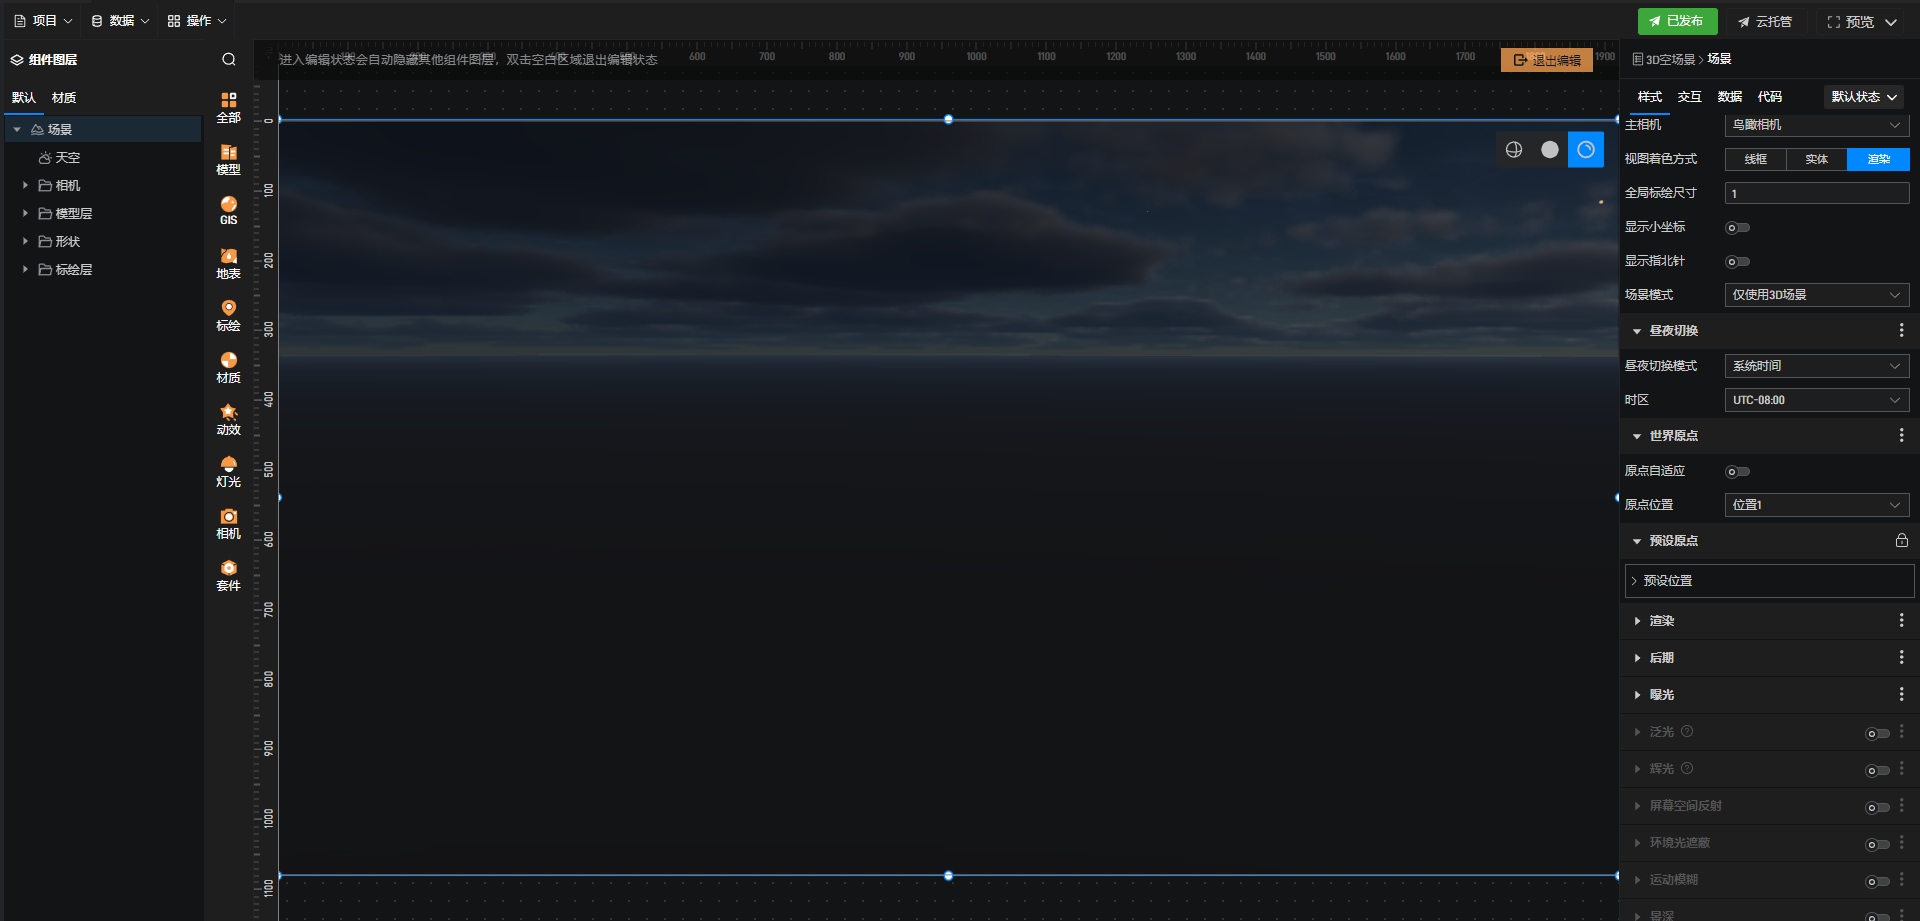Open the 数据 menu in top bar
1920x921 pixels.
(x=120, y=21)
